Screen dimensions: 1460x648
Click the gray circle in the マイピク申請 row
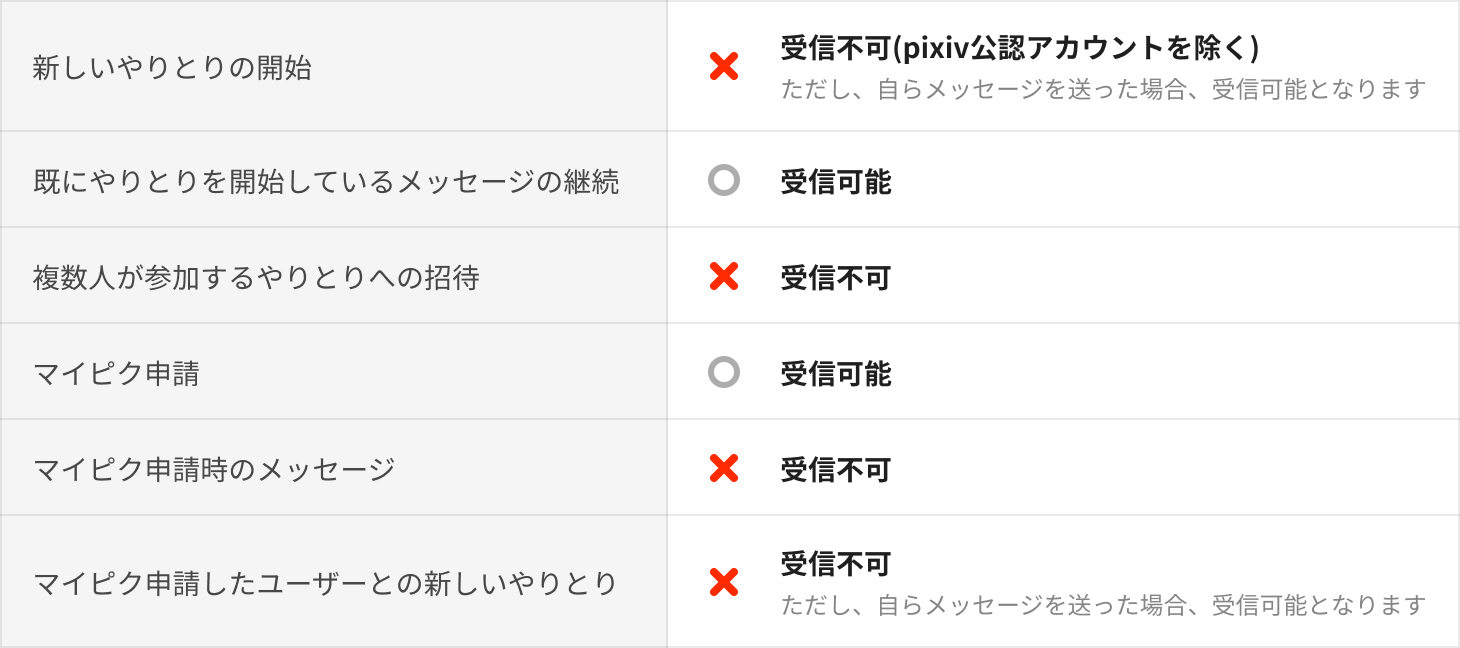723,373
